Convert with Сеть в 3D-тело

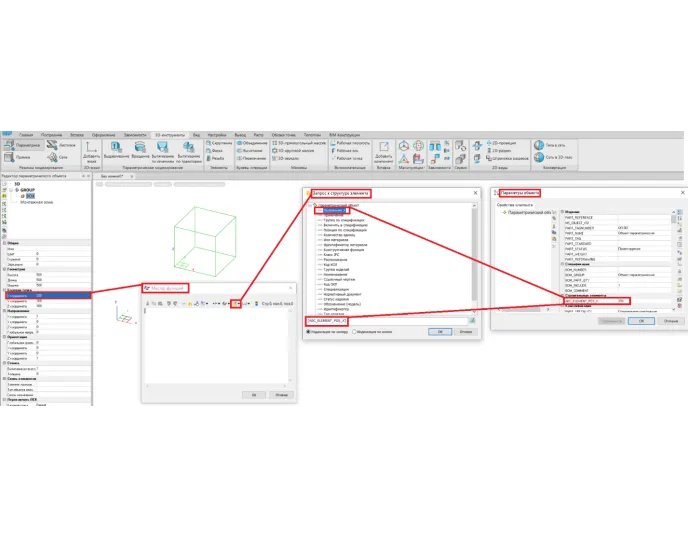pyautogui.click(x=553, y=157)
